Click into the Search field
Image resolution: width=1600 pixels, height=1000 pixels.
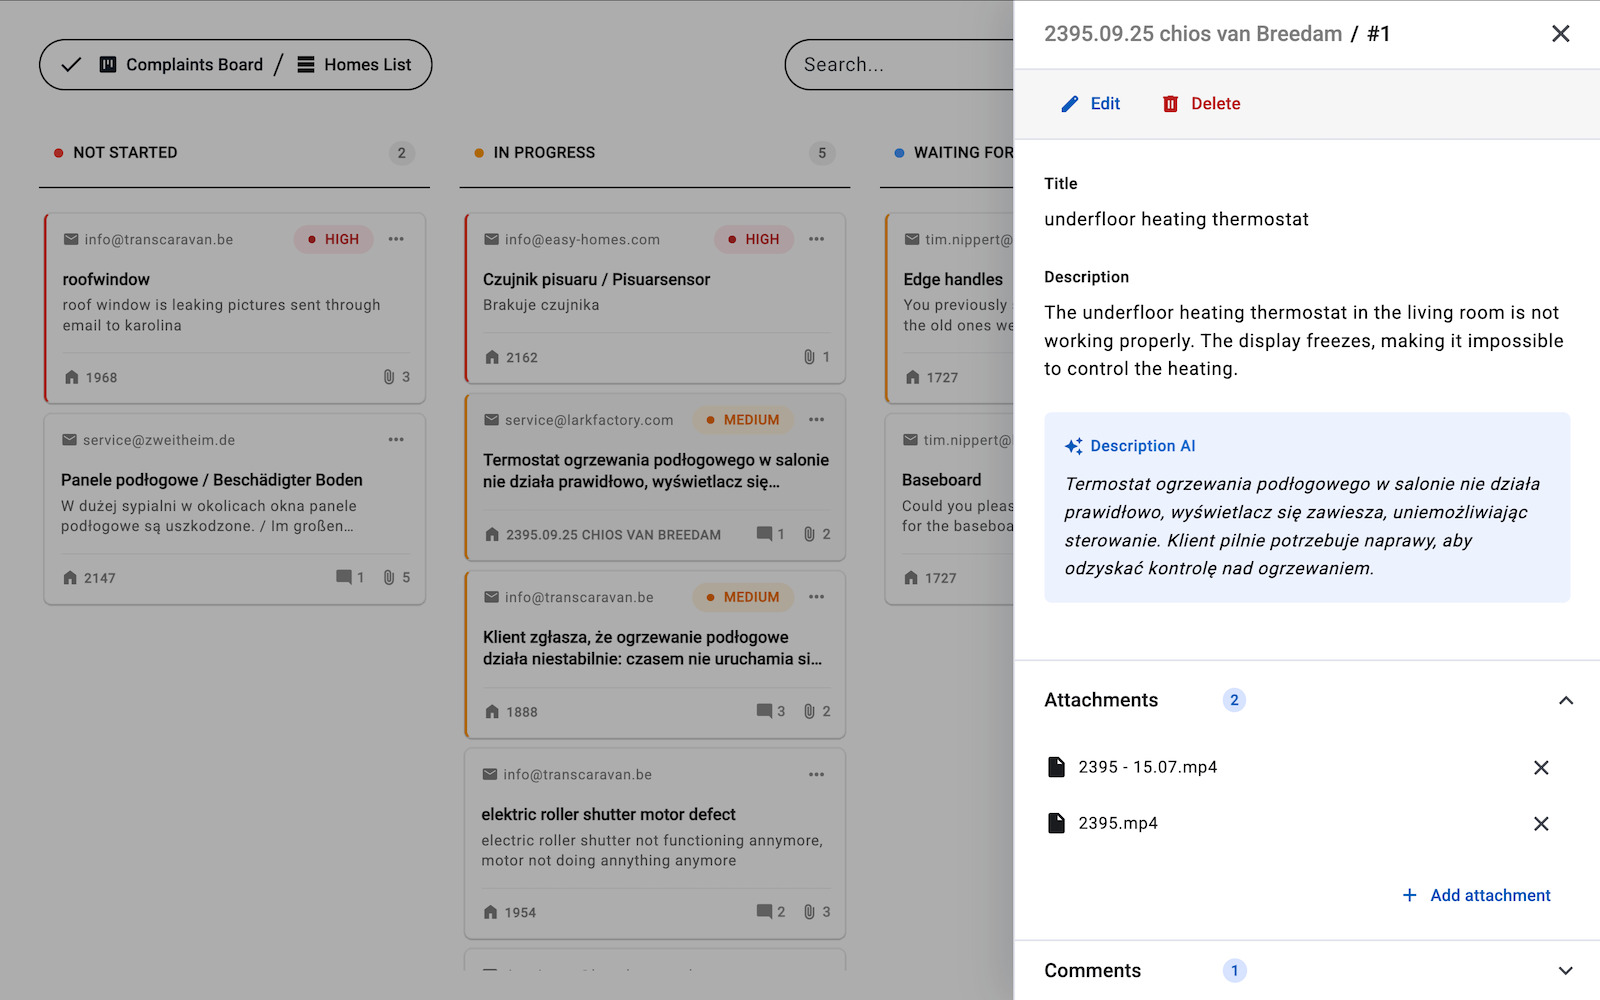[x=900, y=65]
